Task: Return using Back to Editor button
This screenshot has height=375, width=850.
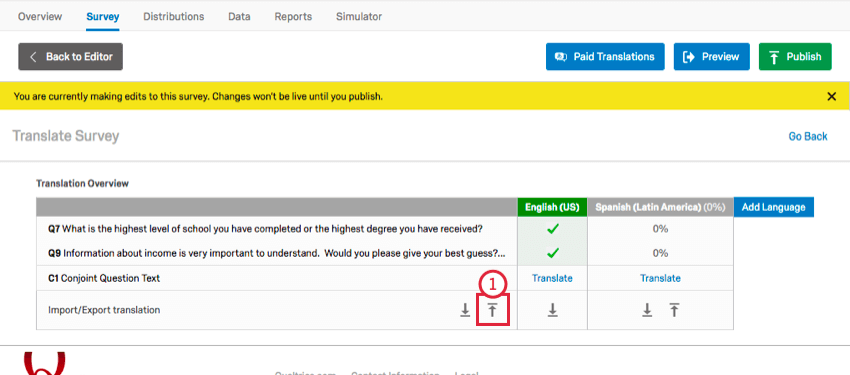Action: [70, 57]
